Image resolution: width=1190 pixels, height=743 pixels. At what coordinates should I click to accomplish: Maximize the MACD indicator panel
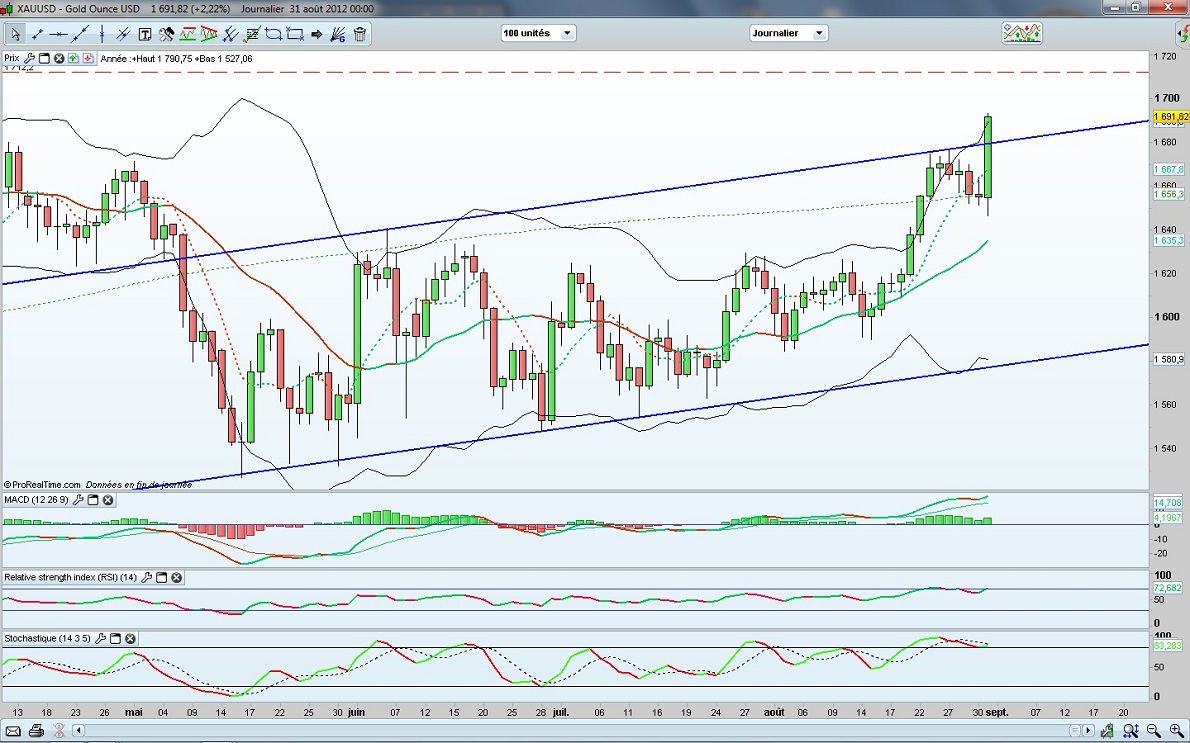click(x=93, y=500)
